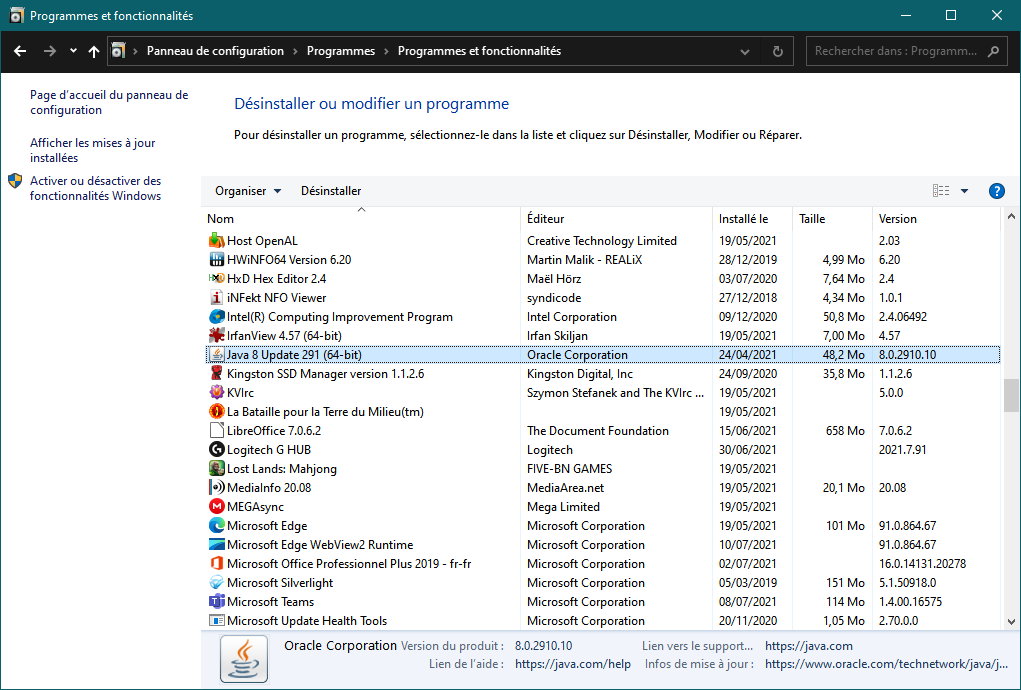Expand chevron after Panneau de configuration

click(x=296, y=51)
